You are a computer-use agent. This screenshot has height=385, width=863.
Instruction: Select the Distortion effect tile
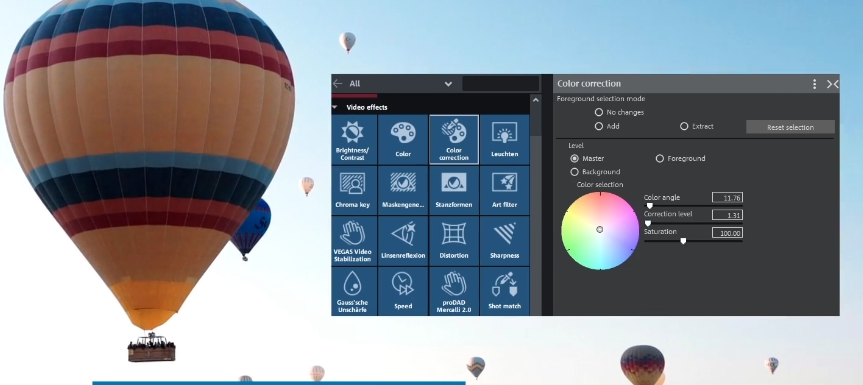coord(454,241)
